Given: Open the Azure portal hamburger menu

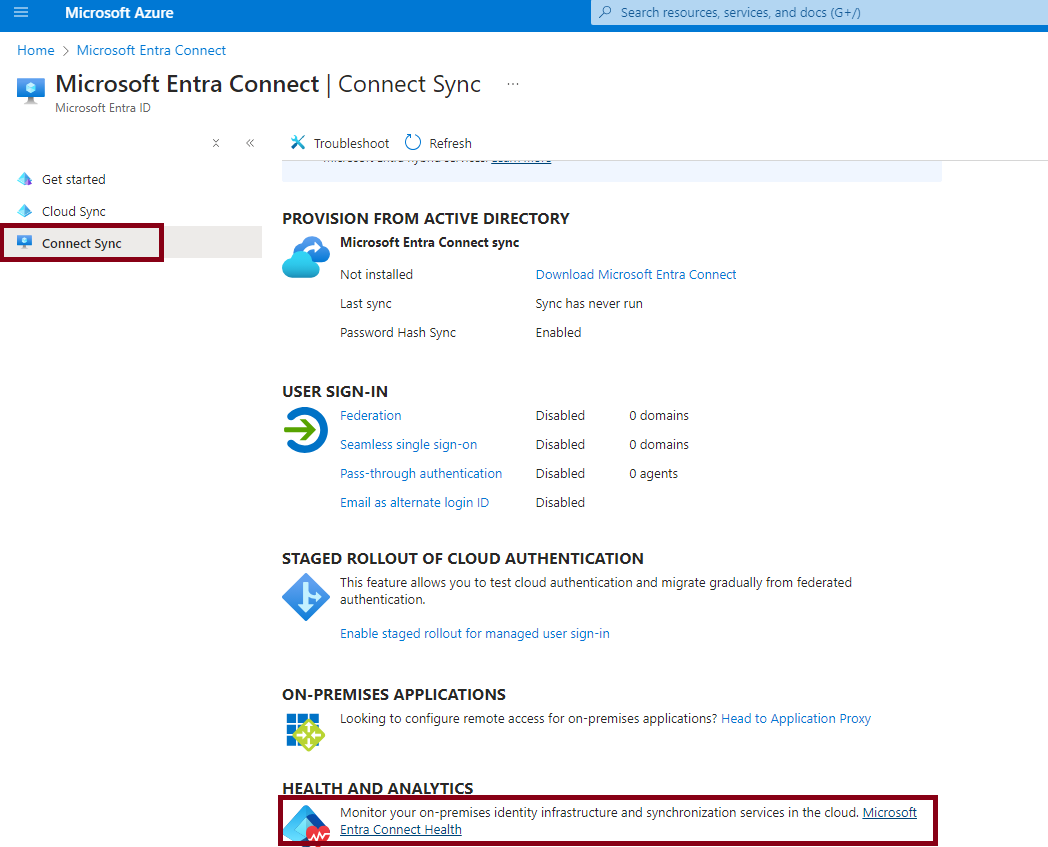Looking at the screenshot, I should tap(21, 12).
